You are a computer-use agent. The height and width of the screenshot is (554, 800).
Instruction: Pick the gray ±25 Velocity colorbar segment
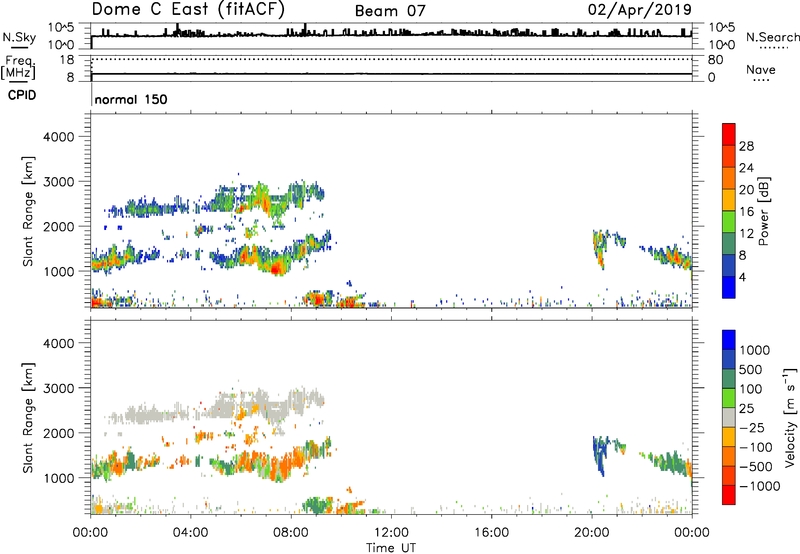[x=729, y=417]
